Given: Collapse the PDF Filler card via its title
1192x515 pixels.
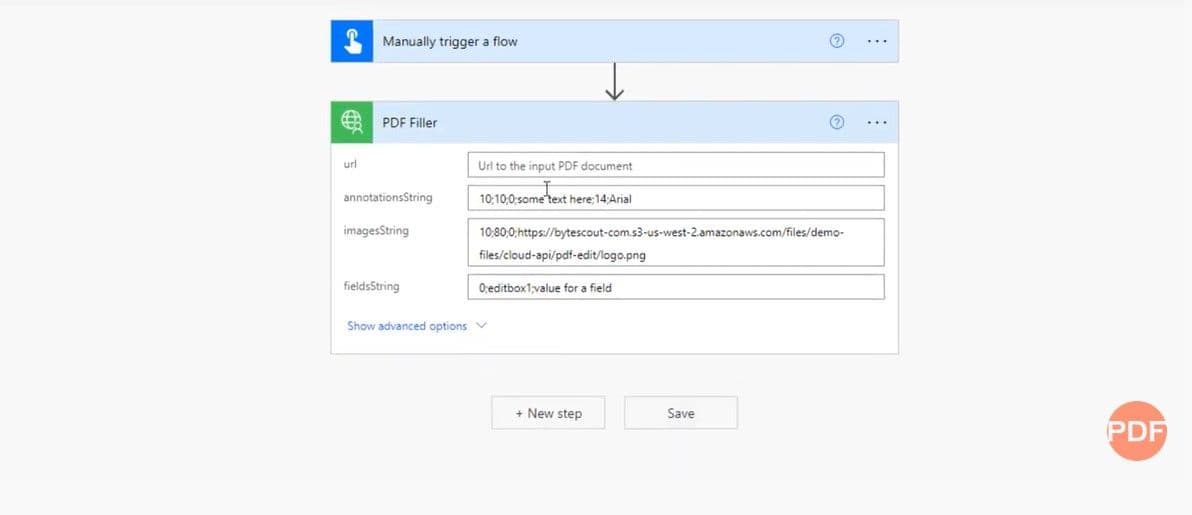Looking at the screenshot, I should pos(410,123).
